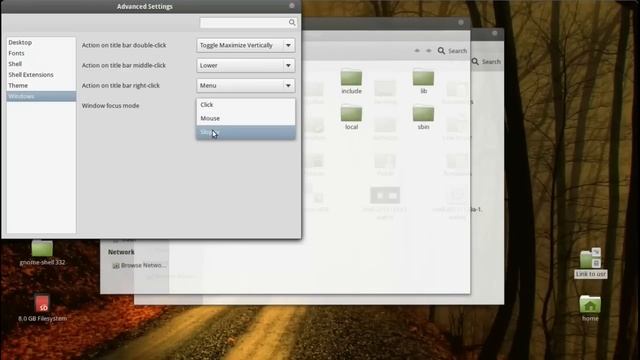Viewport: 640px width, 360px height.
Task: Open the home desktop folder
Action: tap(590, 308)
